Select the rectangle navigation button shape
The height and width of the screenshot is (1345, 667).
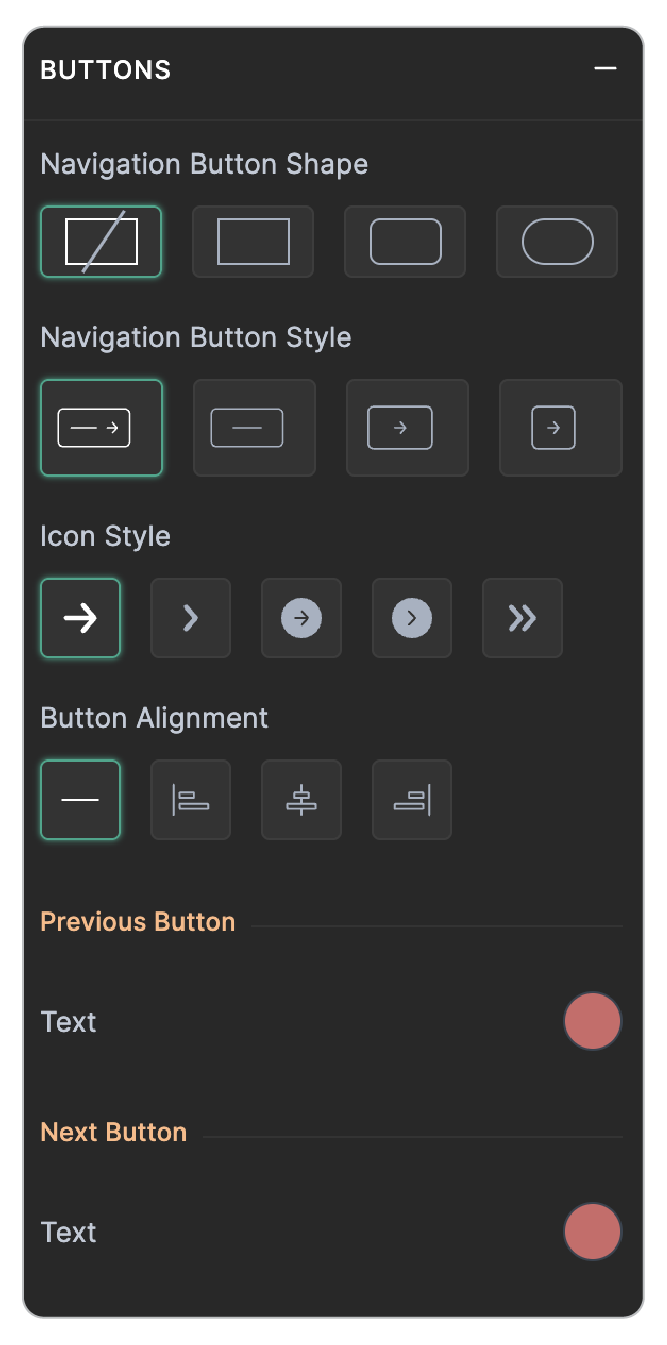pos(252,242)
